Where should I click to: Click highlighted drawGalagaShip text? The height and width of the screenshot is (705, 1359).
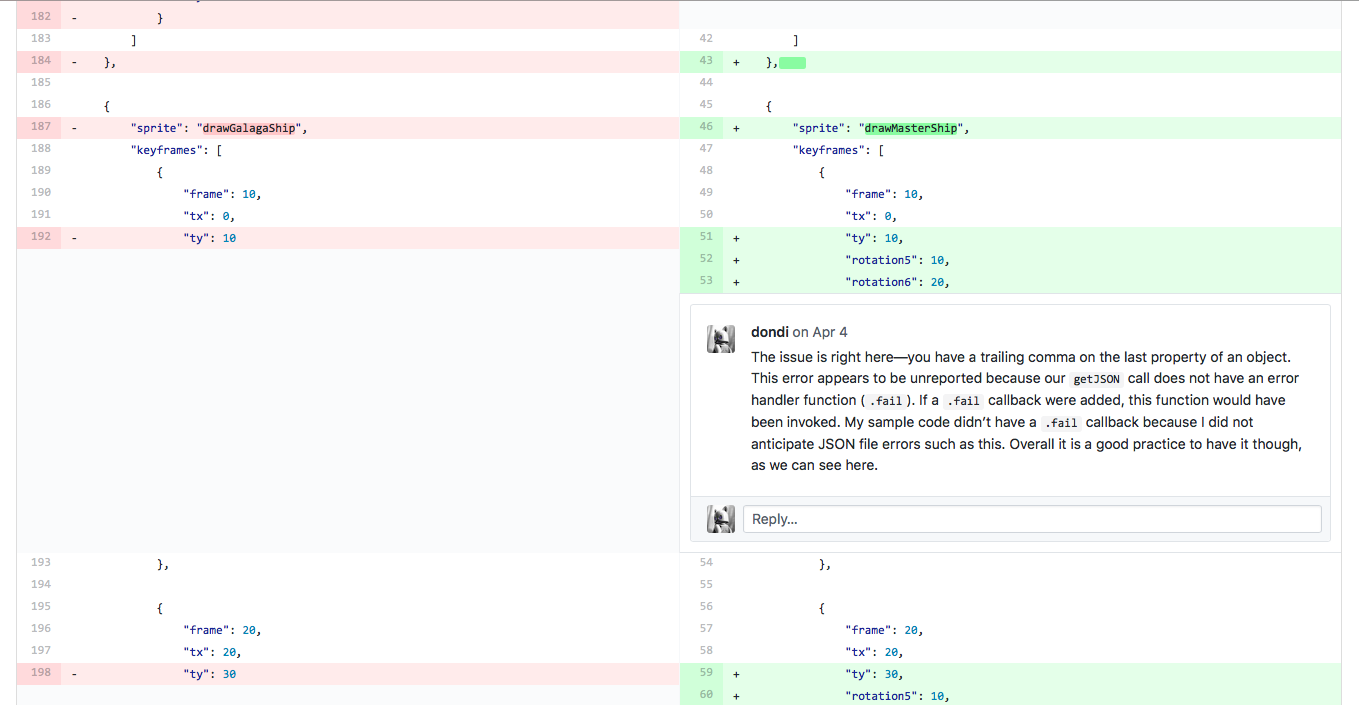pos(249,128)
